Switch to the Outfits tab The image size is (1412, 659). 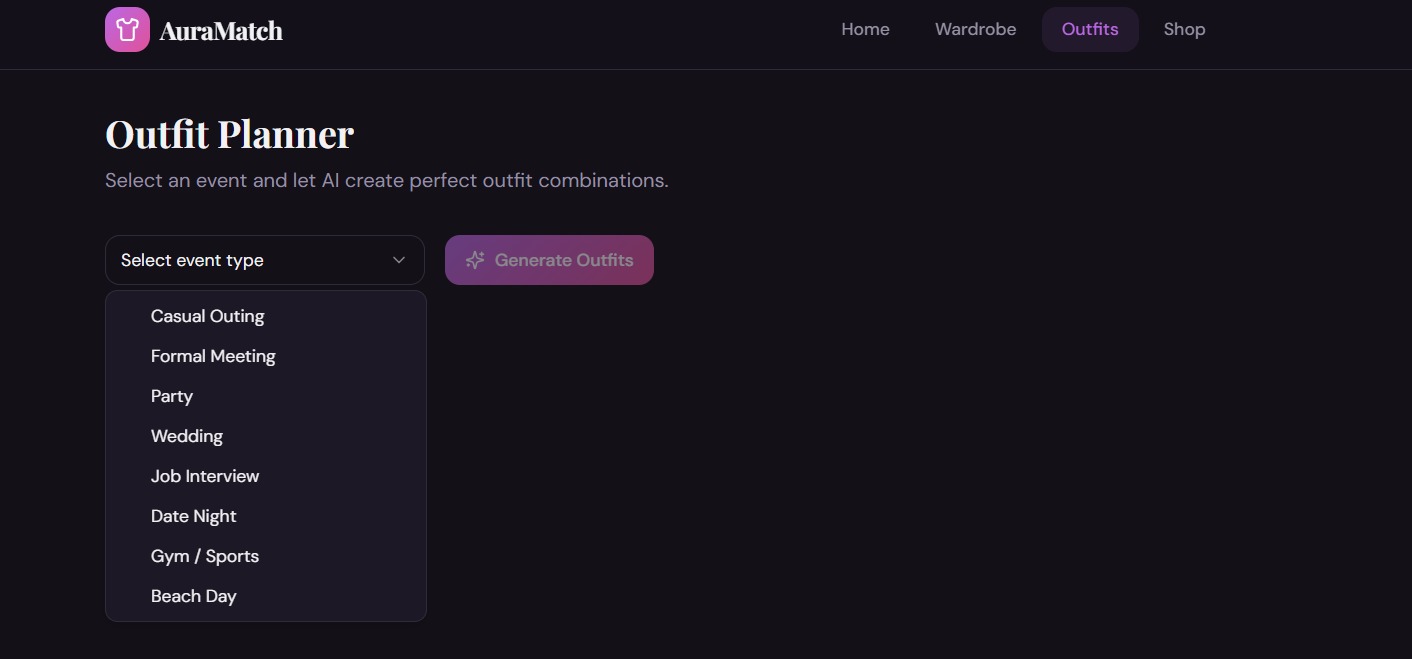[x=1090, y=29]
